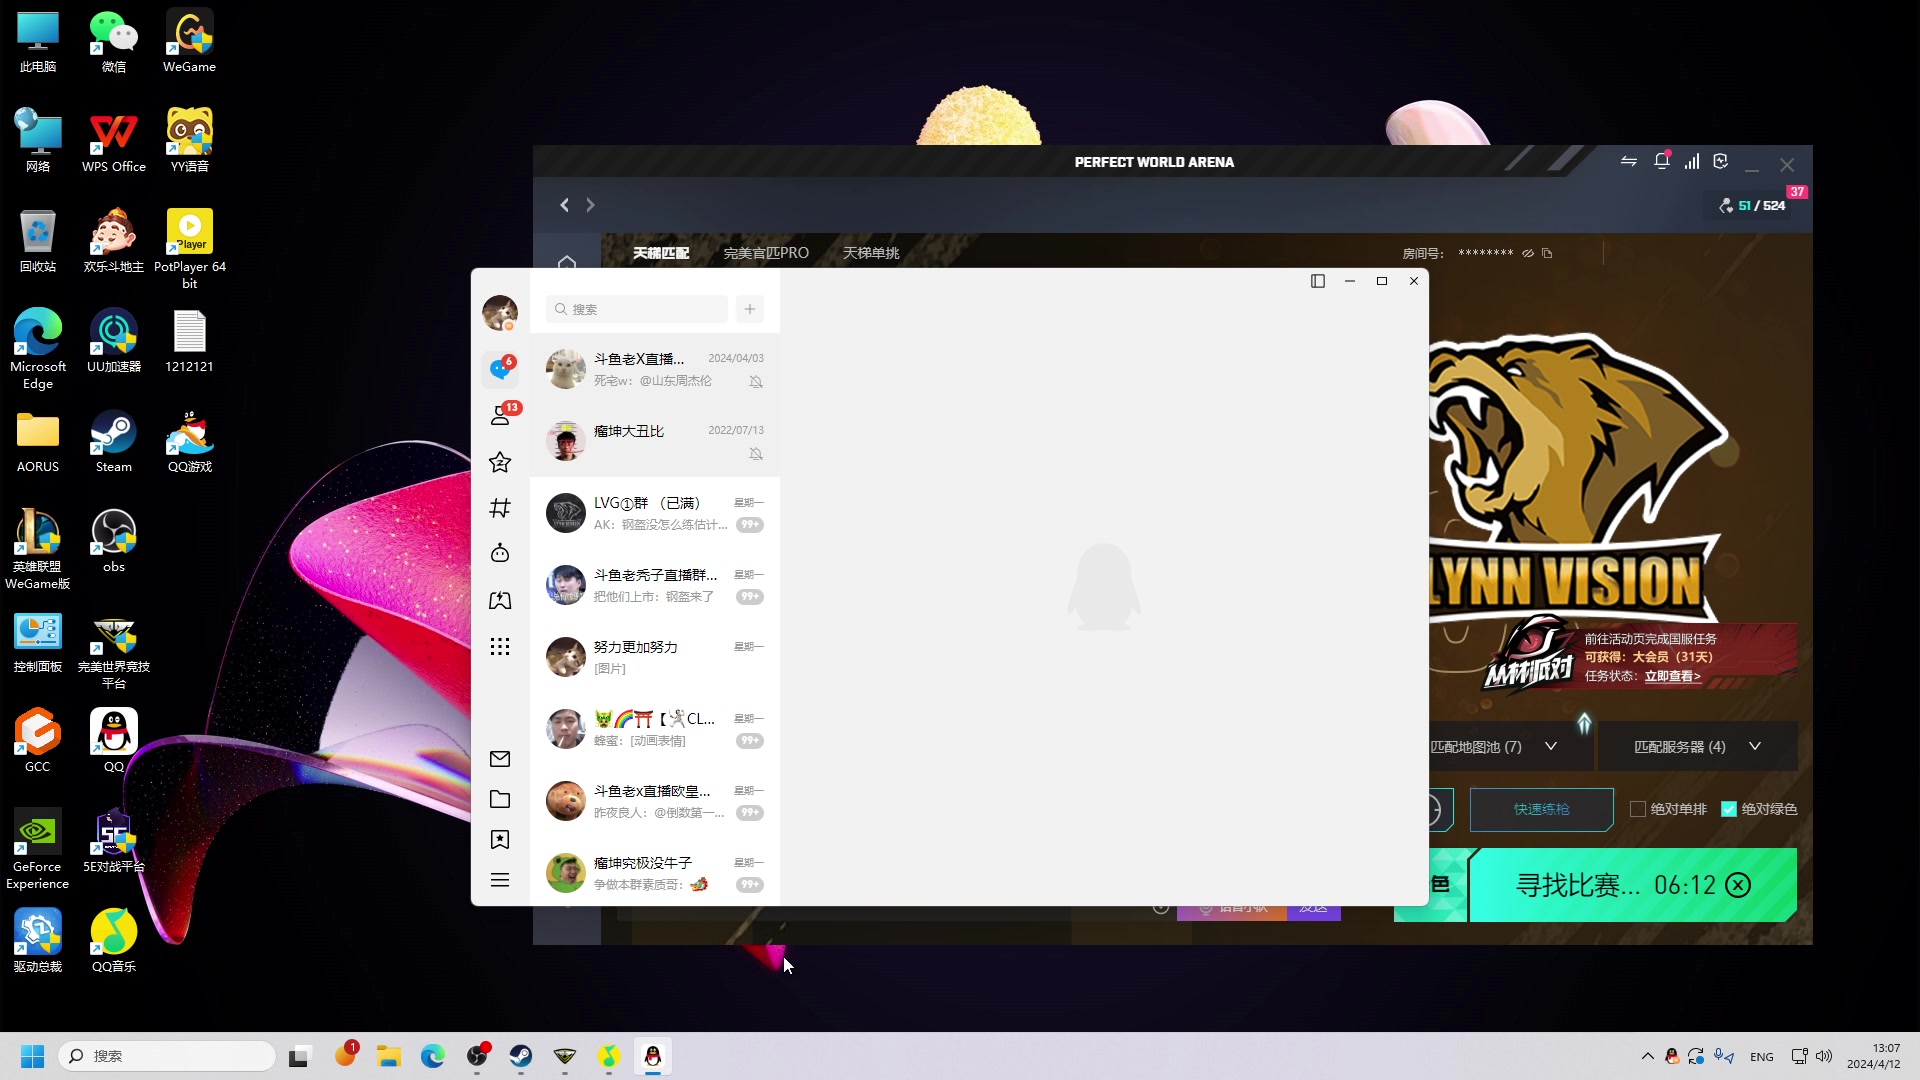Click the 快速练枪 button
Viewport: 1920px width, 1080px height.
click(x=1541, y=809)
